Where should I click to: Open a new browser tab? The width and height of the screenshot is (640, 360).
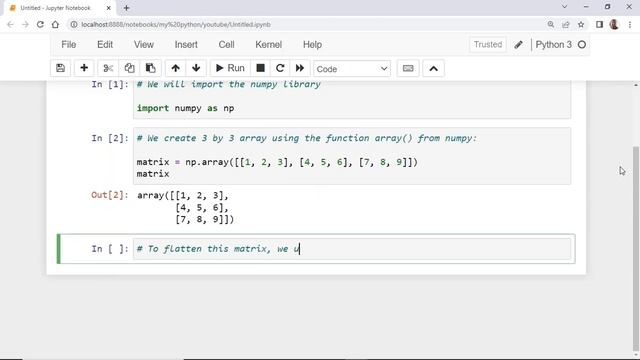126,8
